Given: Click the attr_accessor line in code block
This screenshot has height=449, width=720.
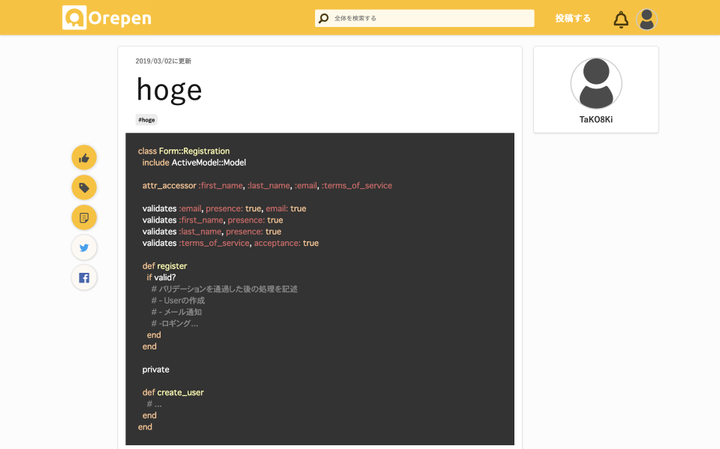Looking at the screenshot, I should pos(267,185).
